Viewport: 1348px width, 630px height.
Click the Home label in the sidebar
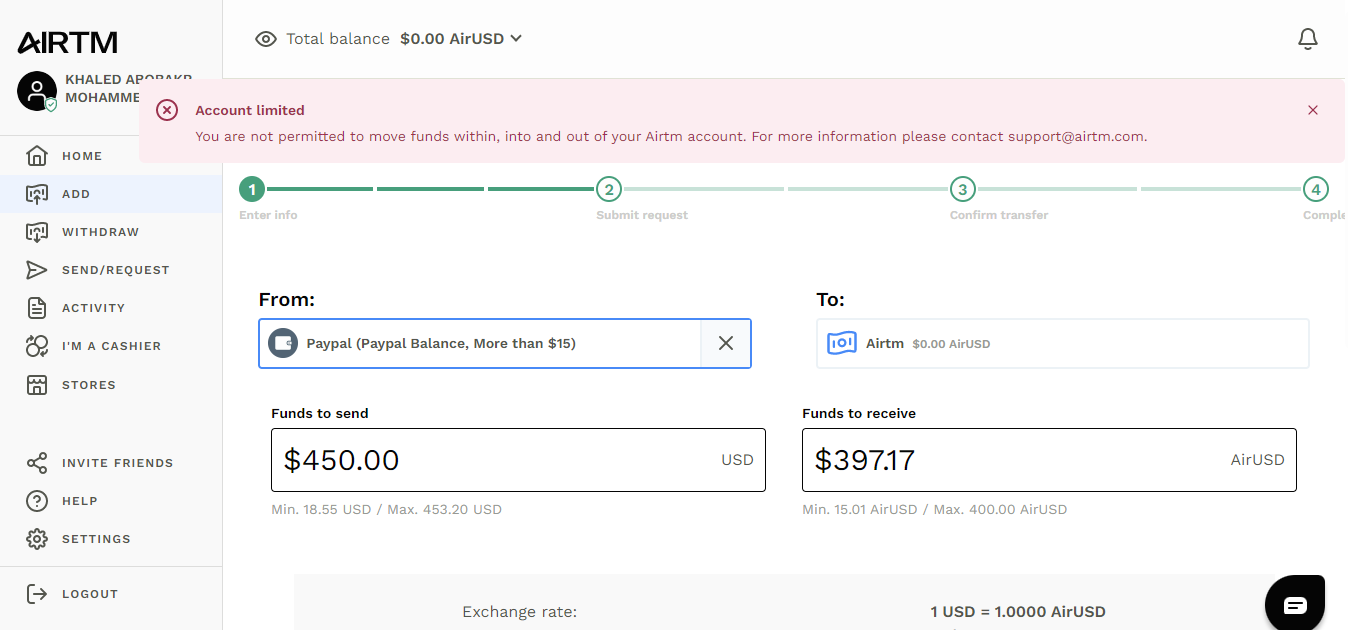[x=82, y=156]
